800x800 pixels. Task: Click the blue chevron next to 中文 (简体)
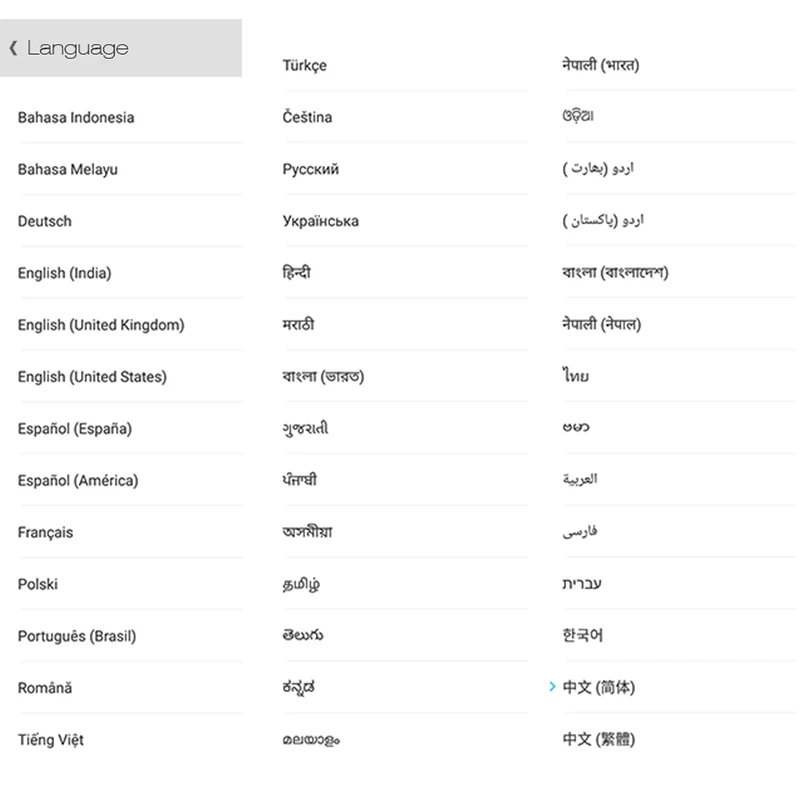pos(552,687)
